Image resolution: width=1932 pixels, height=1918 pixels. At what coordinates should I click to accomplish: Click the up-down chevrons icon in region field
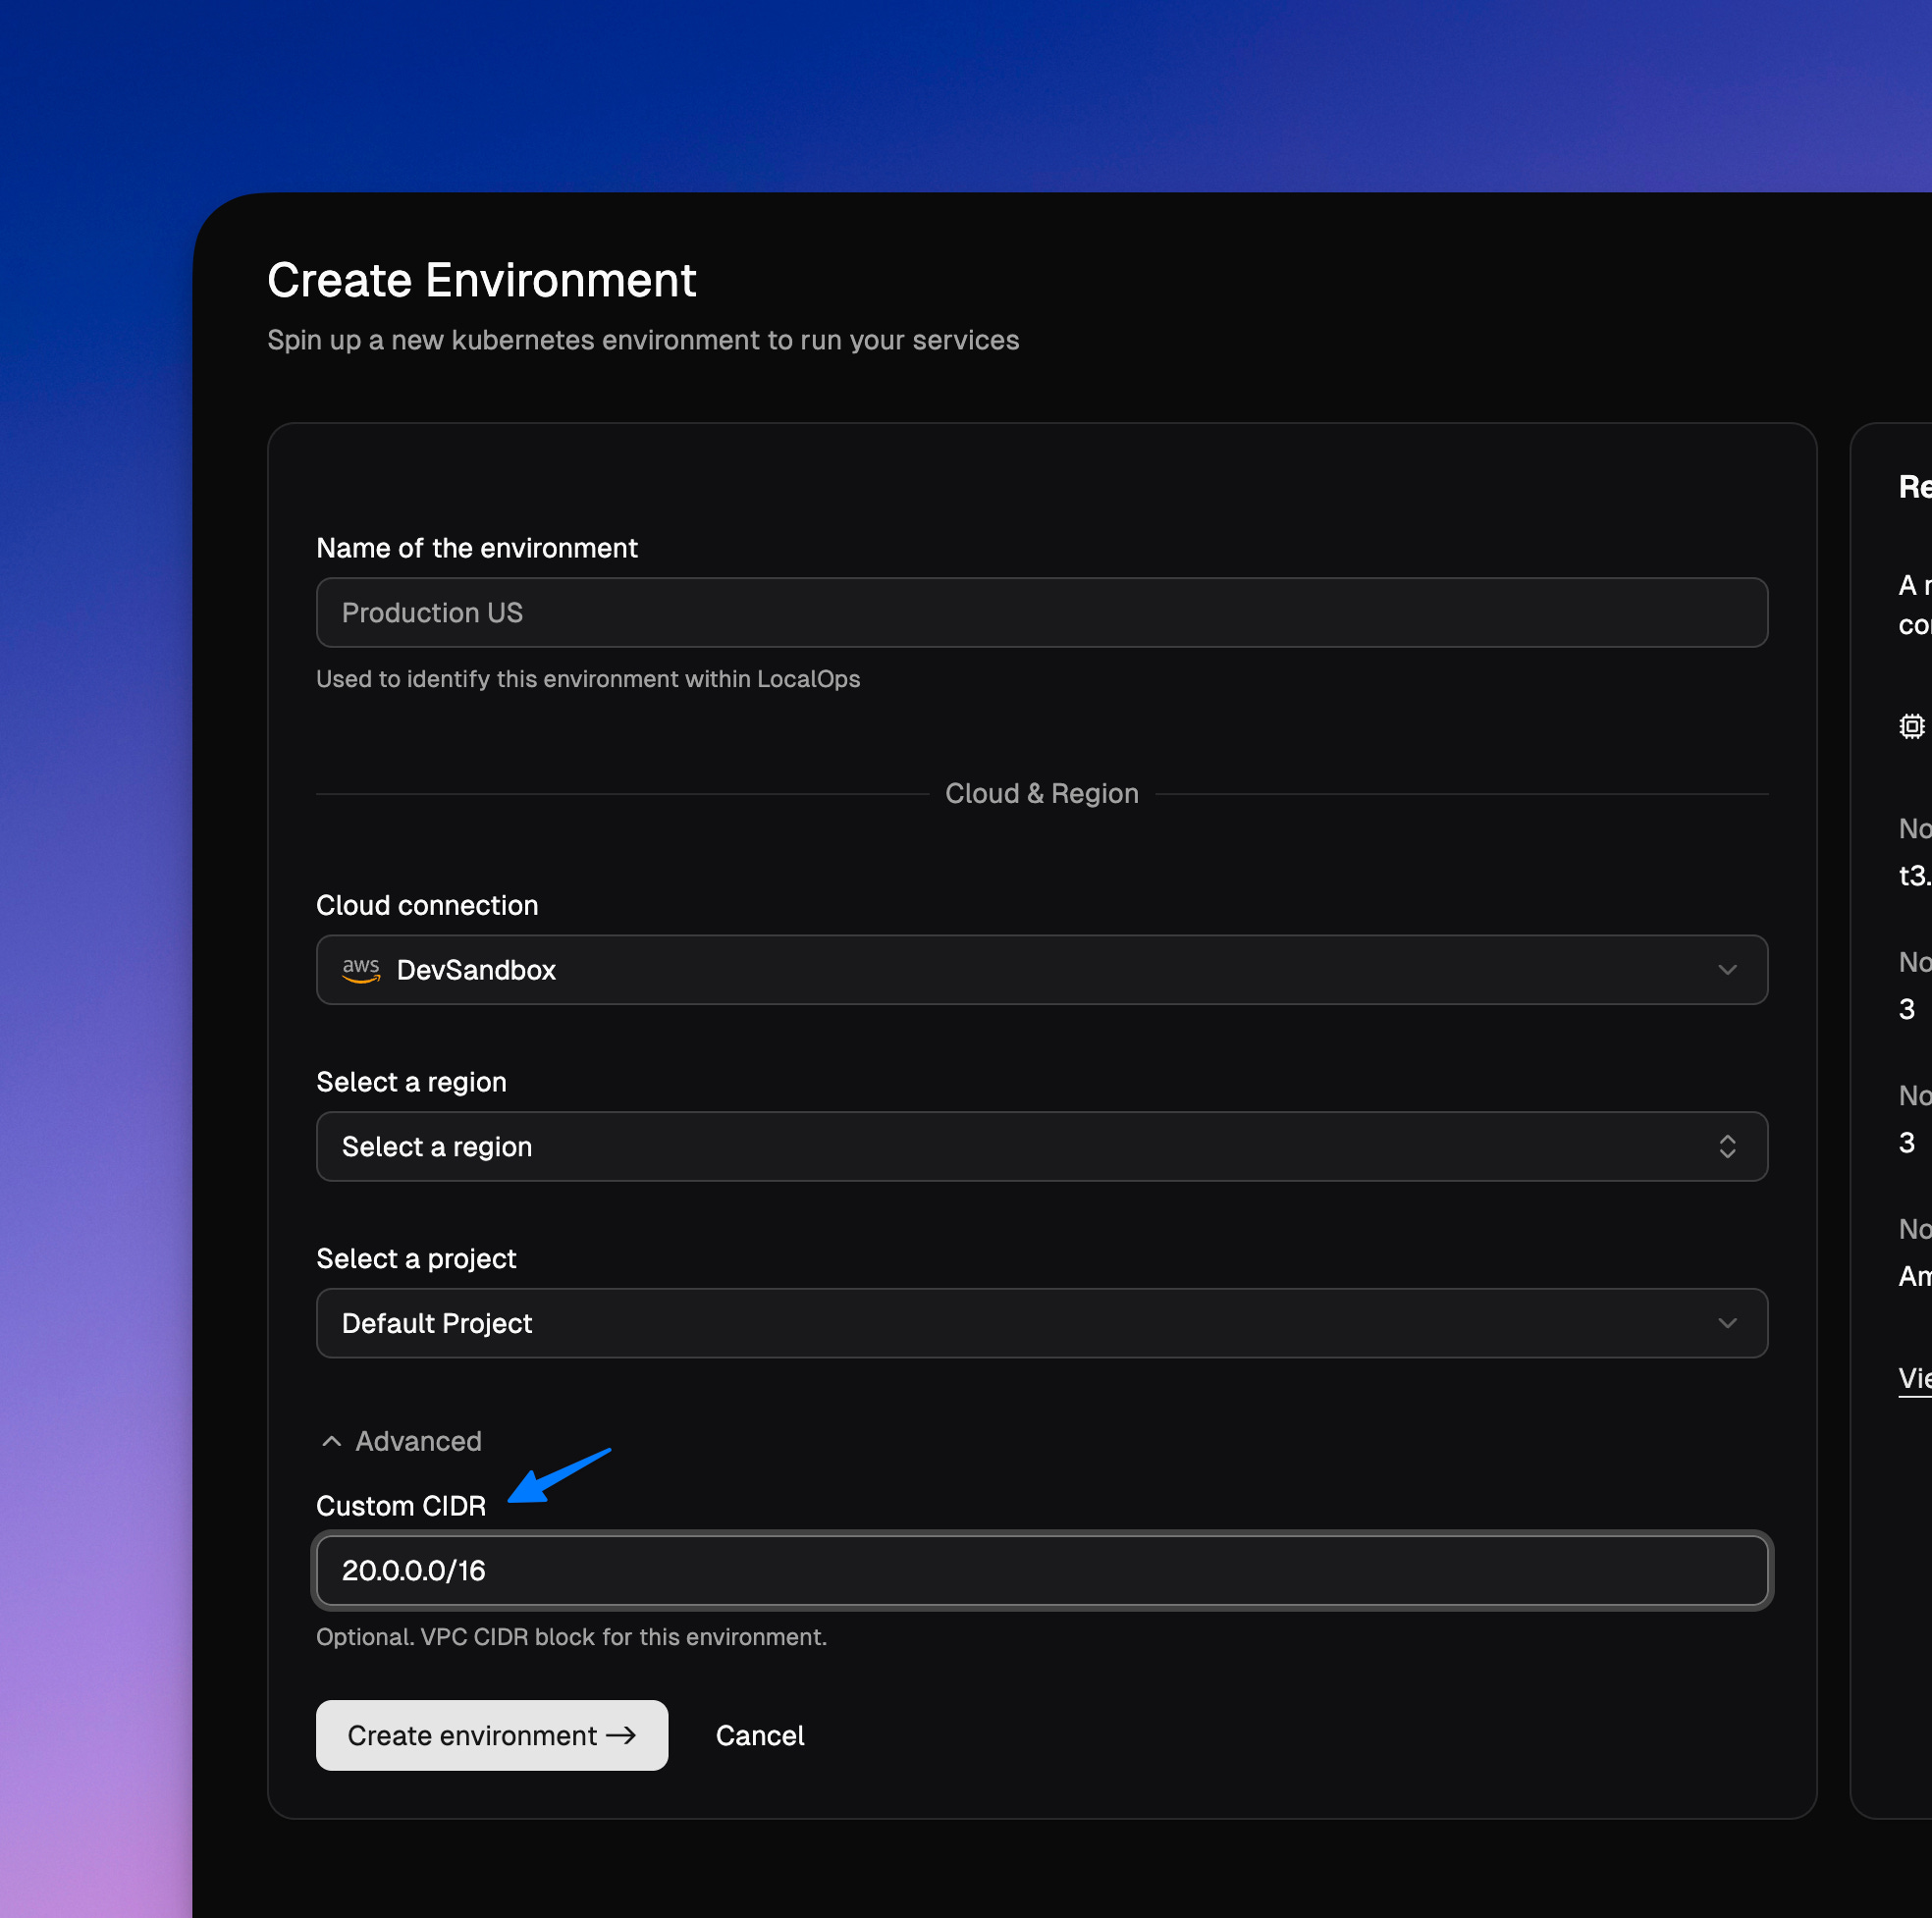coord(1727,1147)
